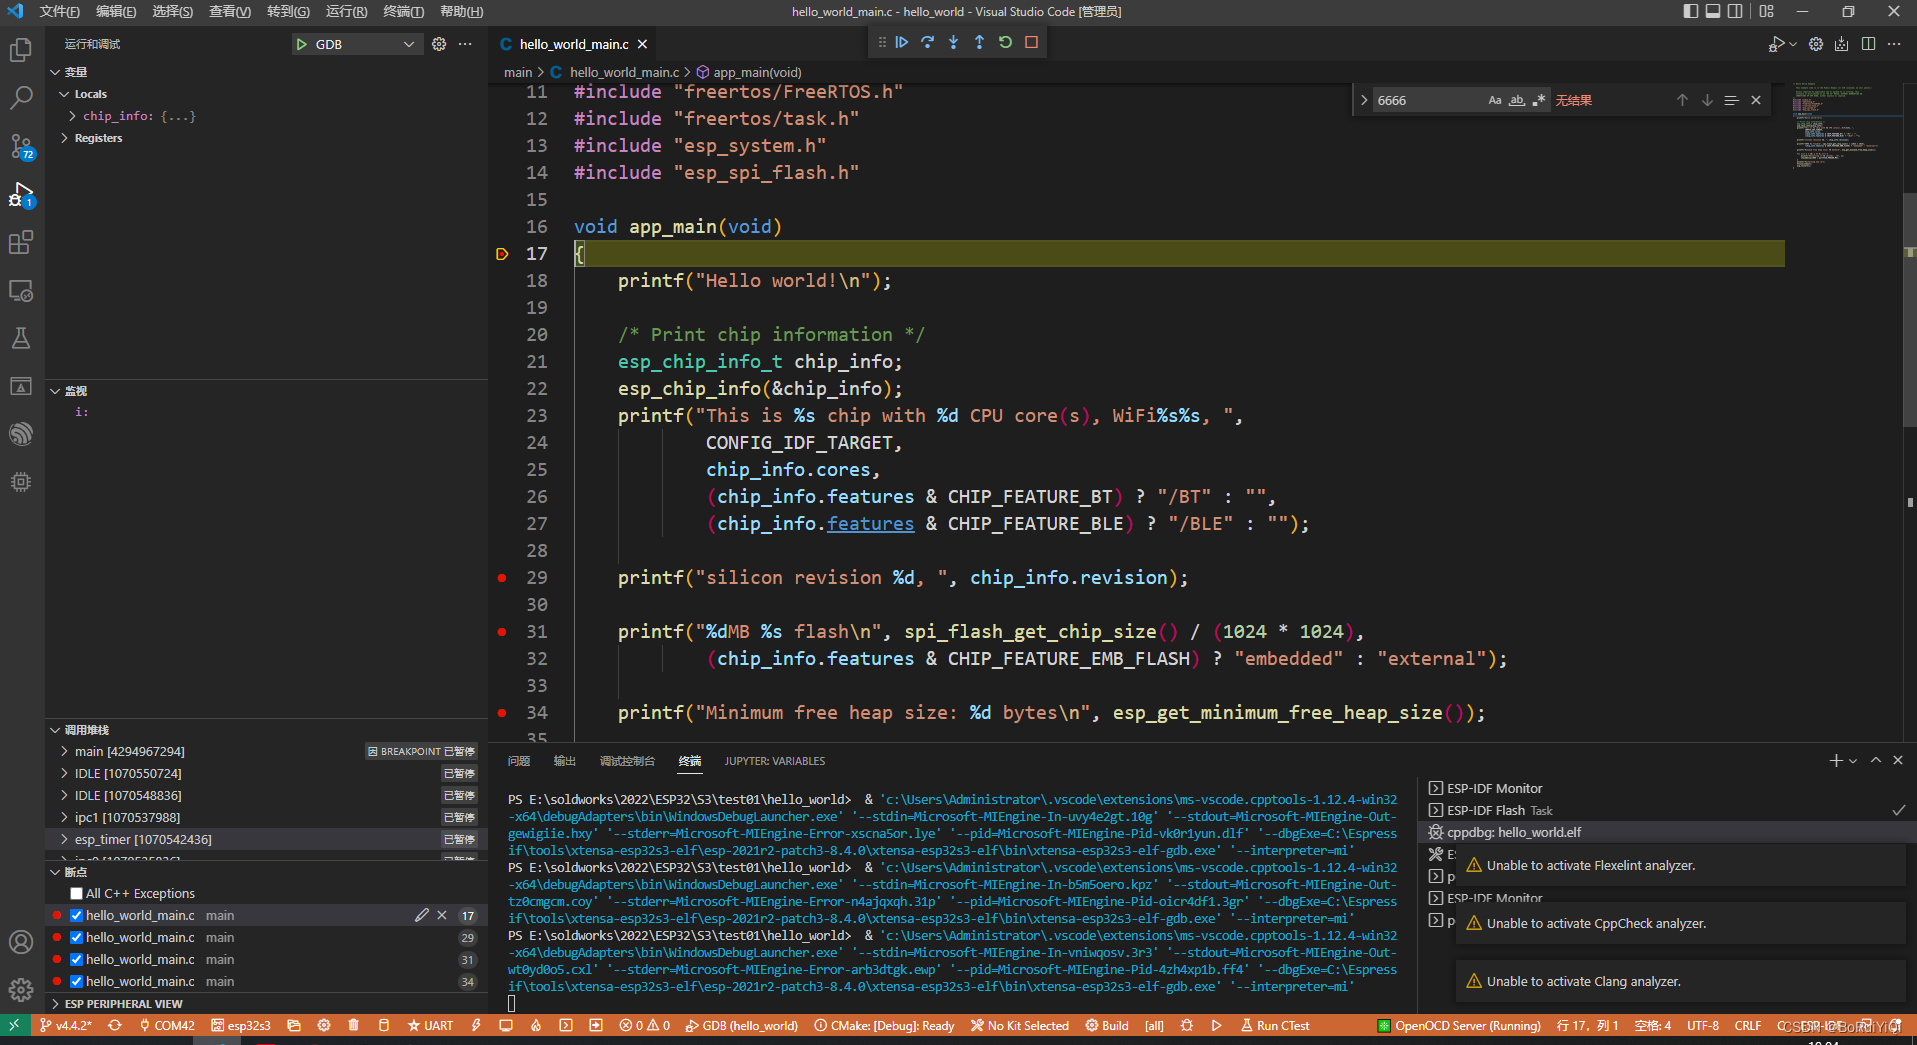The height and width of the screenshot is (1045, 1917).
Task: Uncheck the breakpoint at line 29
Action: [77, 937]
